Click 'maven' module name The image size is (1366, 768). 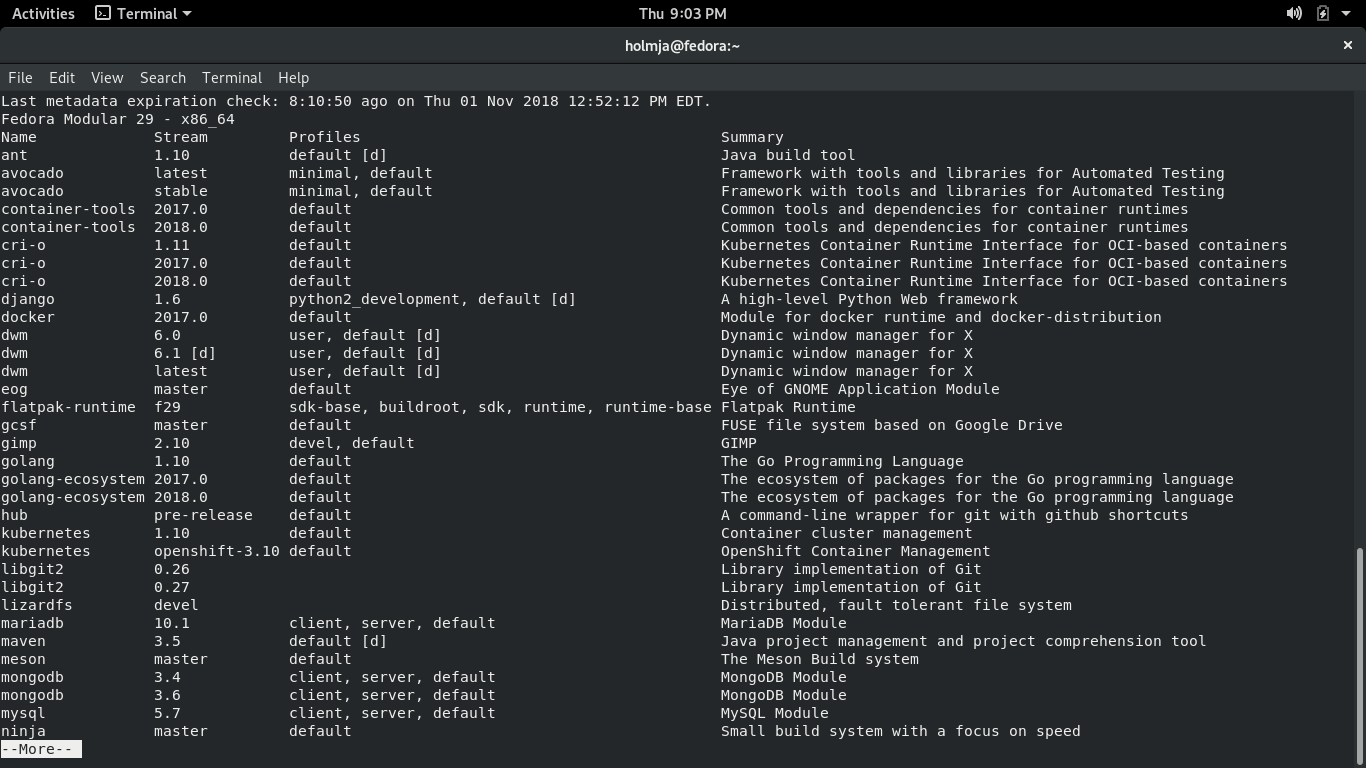23,641
